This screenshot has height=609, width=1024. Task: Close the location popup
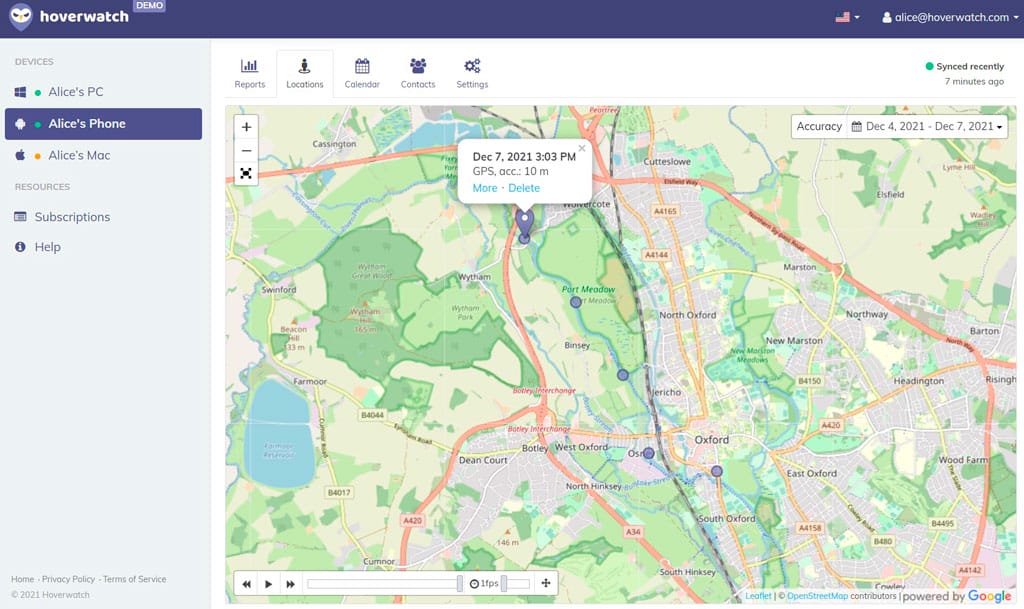582,149
